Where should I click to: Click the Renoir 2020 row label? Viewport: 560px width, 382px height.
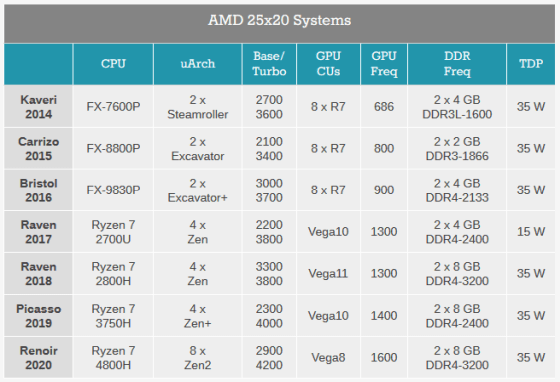pos(38,358)
